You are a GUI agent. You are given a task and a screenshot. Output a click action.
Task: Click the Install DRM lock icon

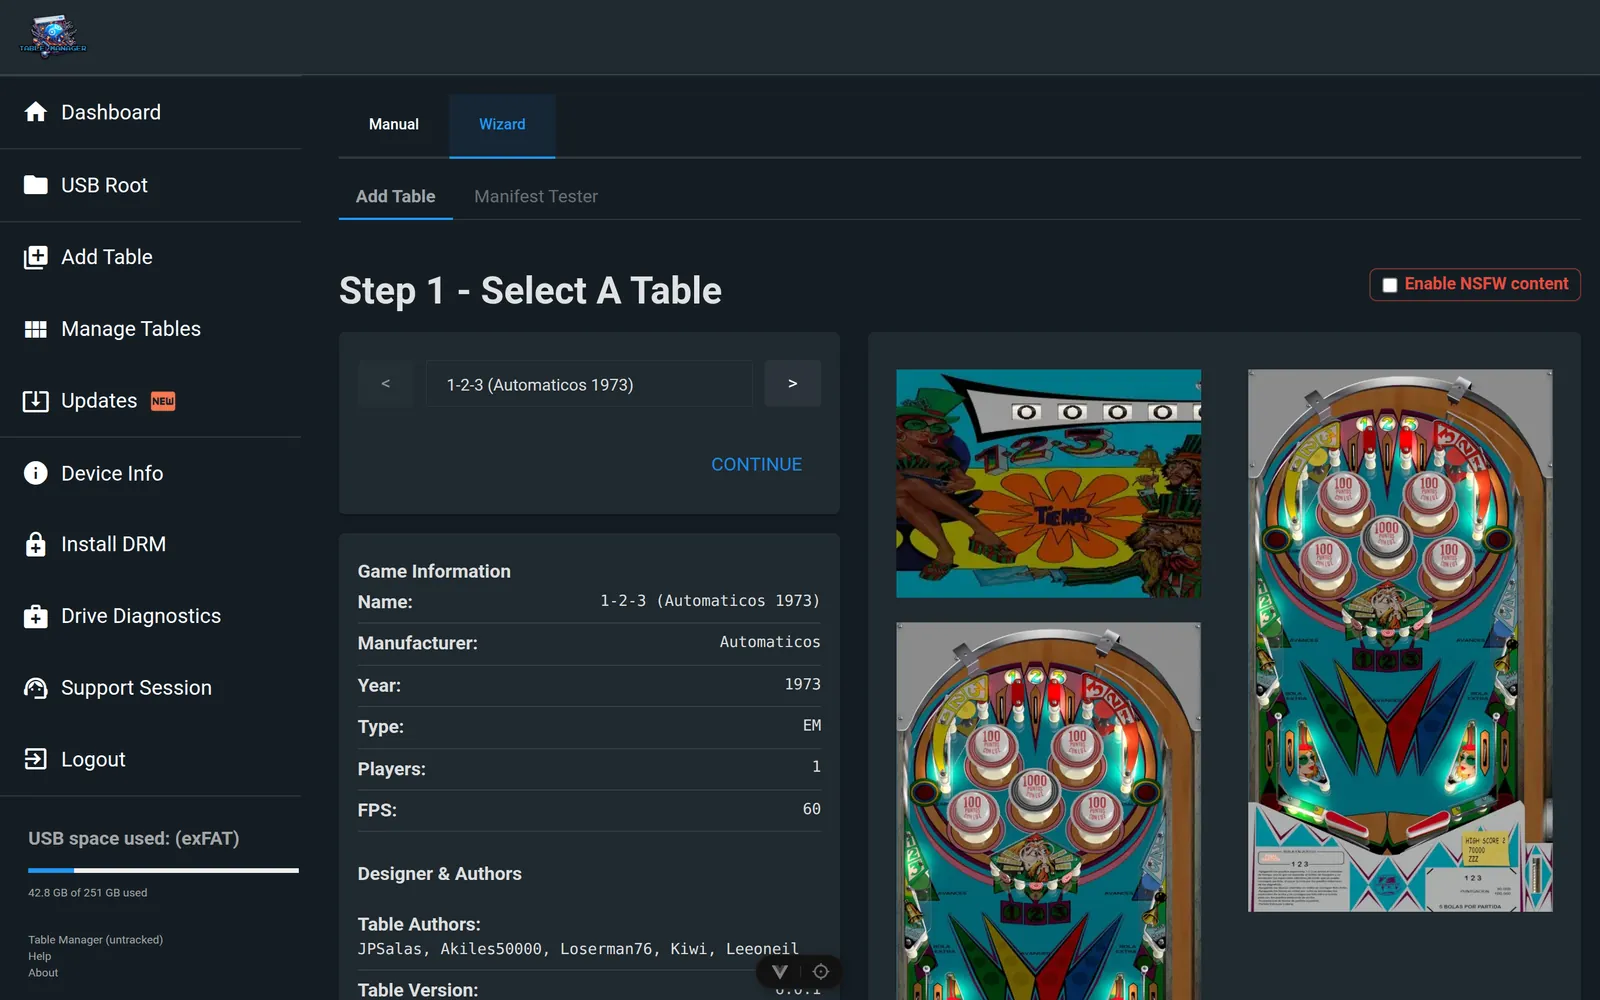click(x=36, y=544)
